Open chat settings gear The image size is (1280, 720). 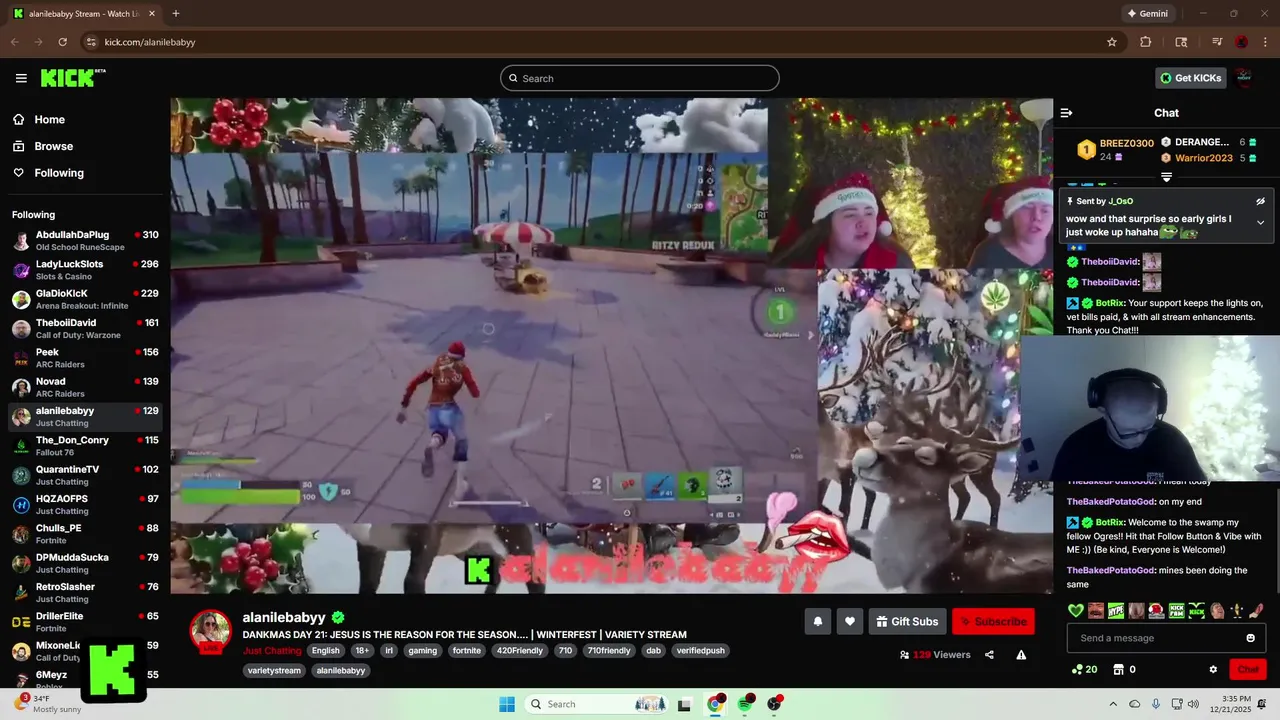(1213, 669)
